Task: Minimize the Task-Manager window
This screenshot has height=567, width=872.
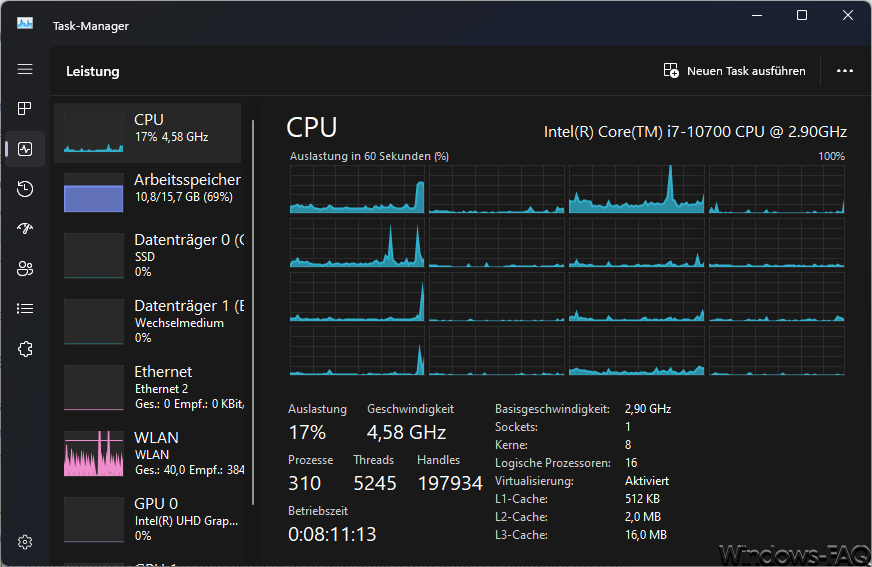Action: point(757,15)
